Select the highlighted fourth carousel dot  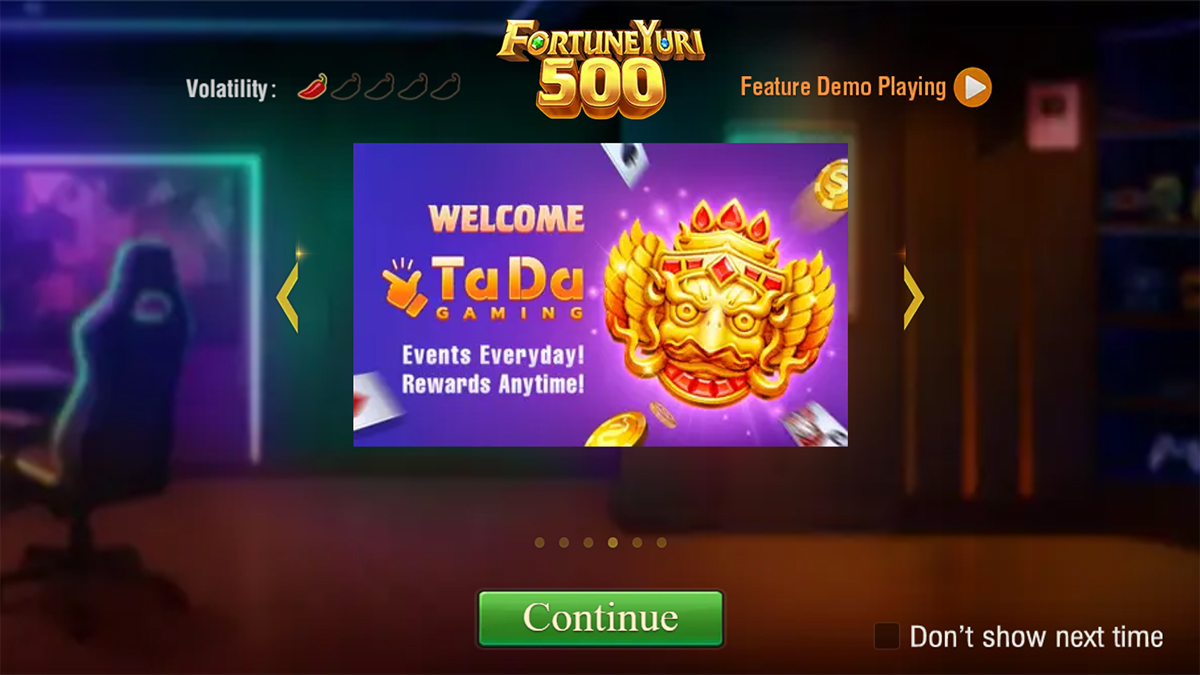coord(612,543)
